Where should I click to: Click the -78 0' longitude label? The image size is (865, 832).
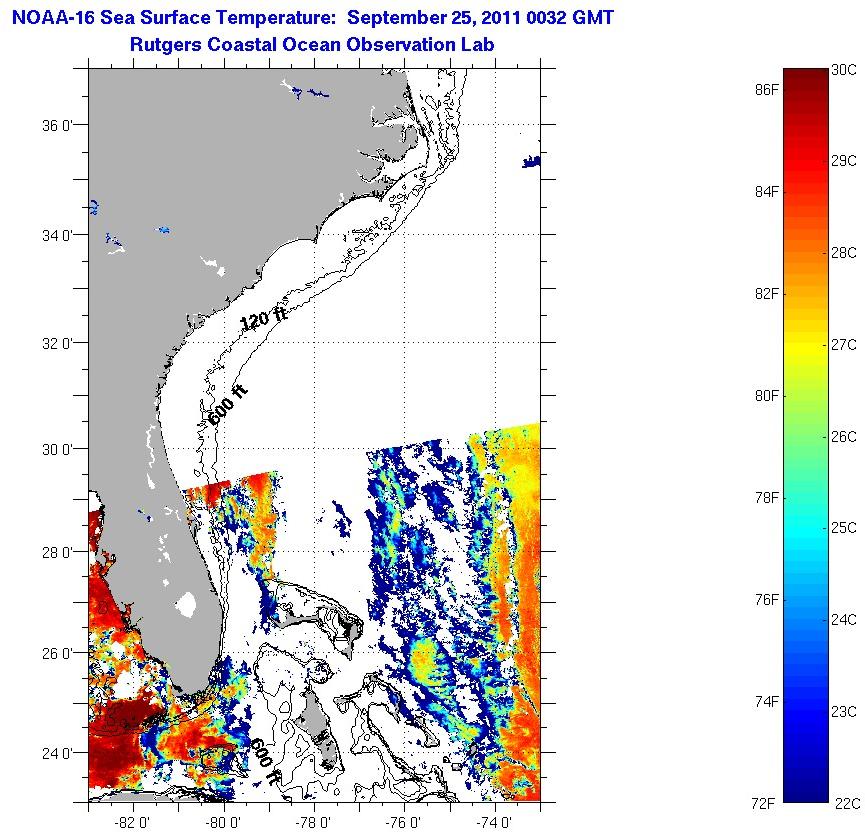[x=313, y=823]
